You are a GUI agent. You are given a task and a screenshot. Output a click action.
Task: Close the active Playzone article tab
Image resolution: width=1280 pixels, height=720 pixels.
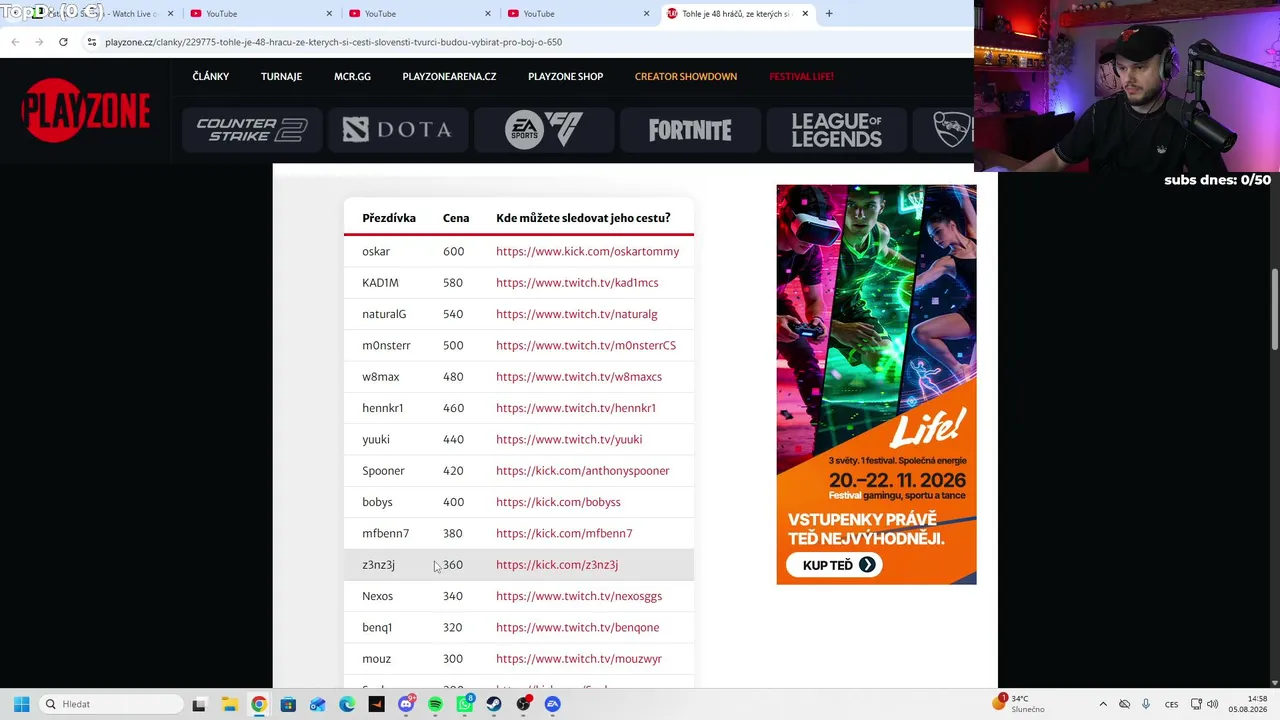coord(805,14)
